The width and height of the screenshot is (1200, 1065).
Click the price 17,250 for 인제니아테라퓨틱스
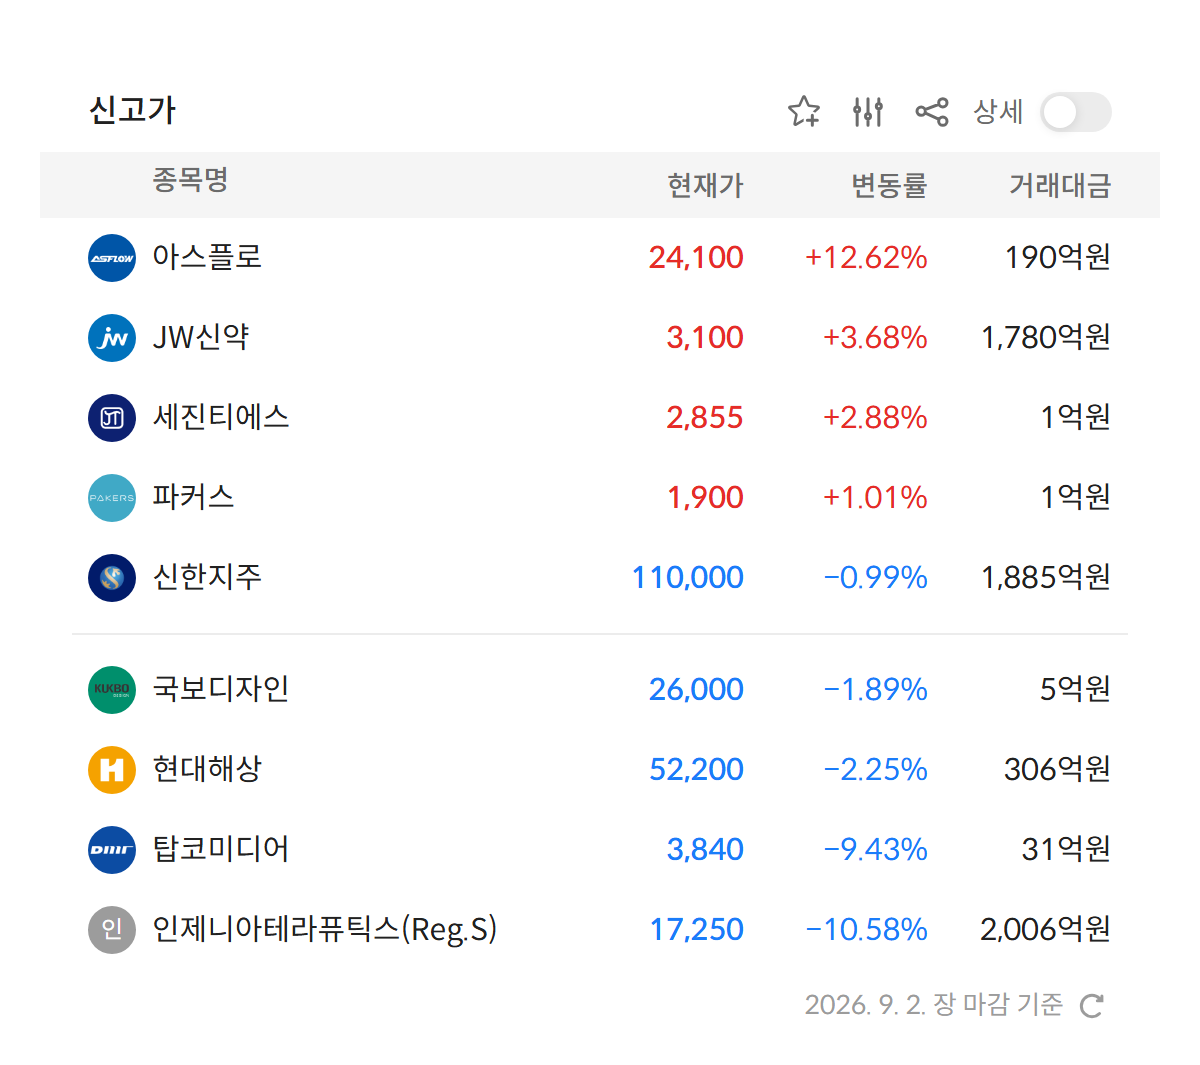click(696, 930)
